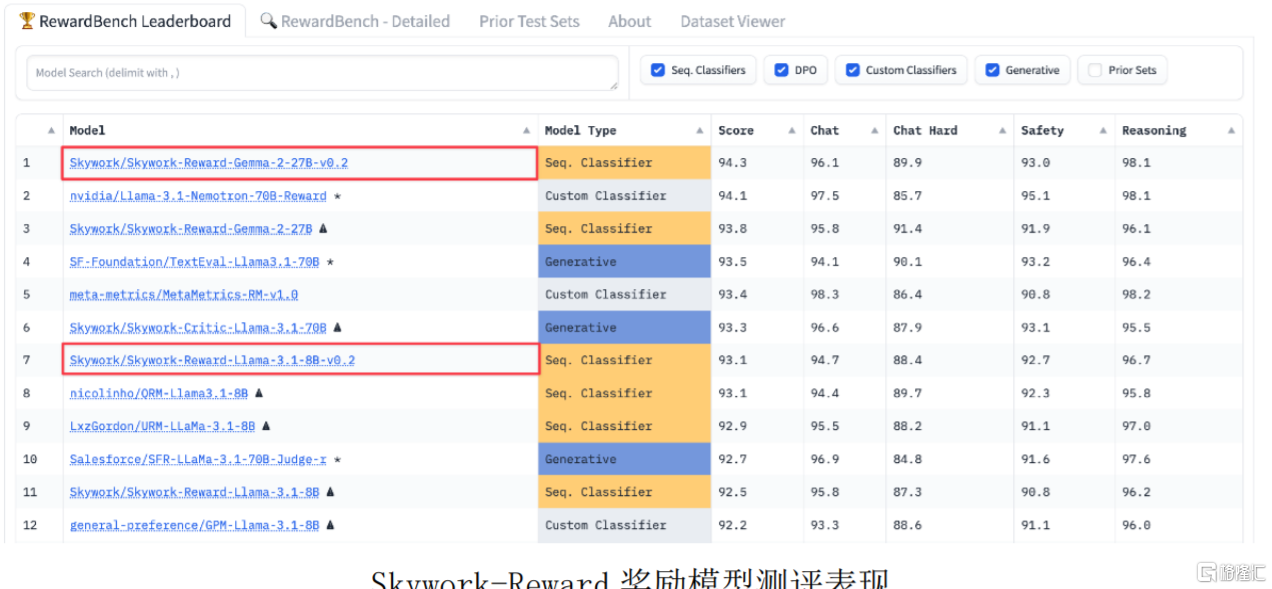
Task: Open nicolinho/QRM-Llama3.1-8B link
Action: pyautogui.click(x=159, y=393)
